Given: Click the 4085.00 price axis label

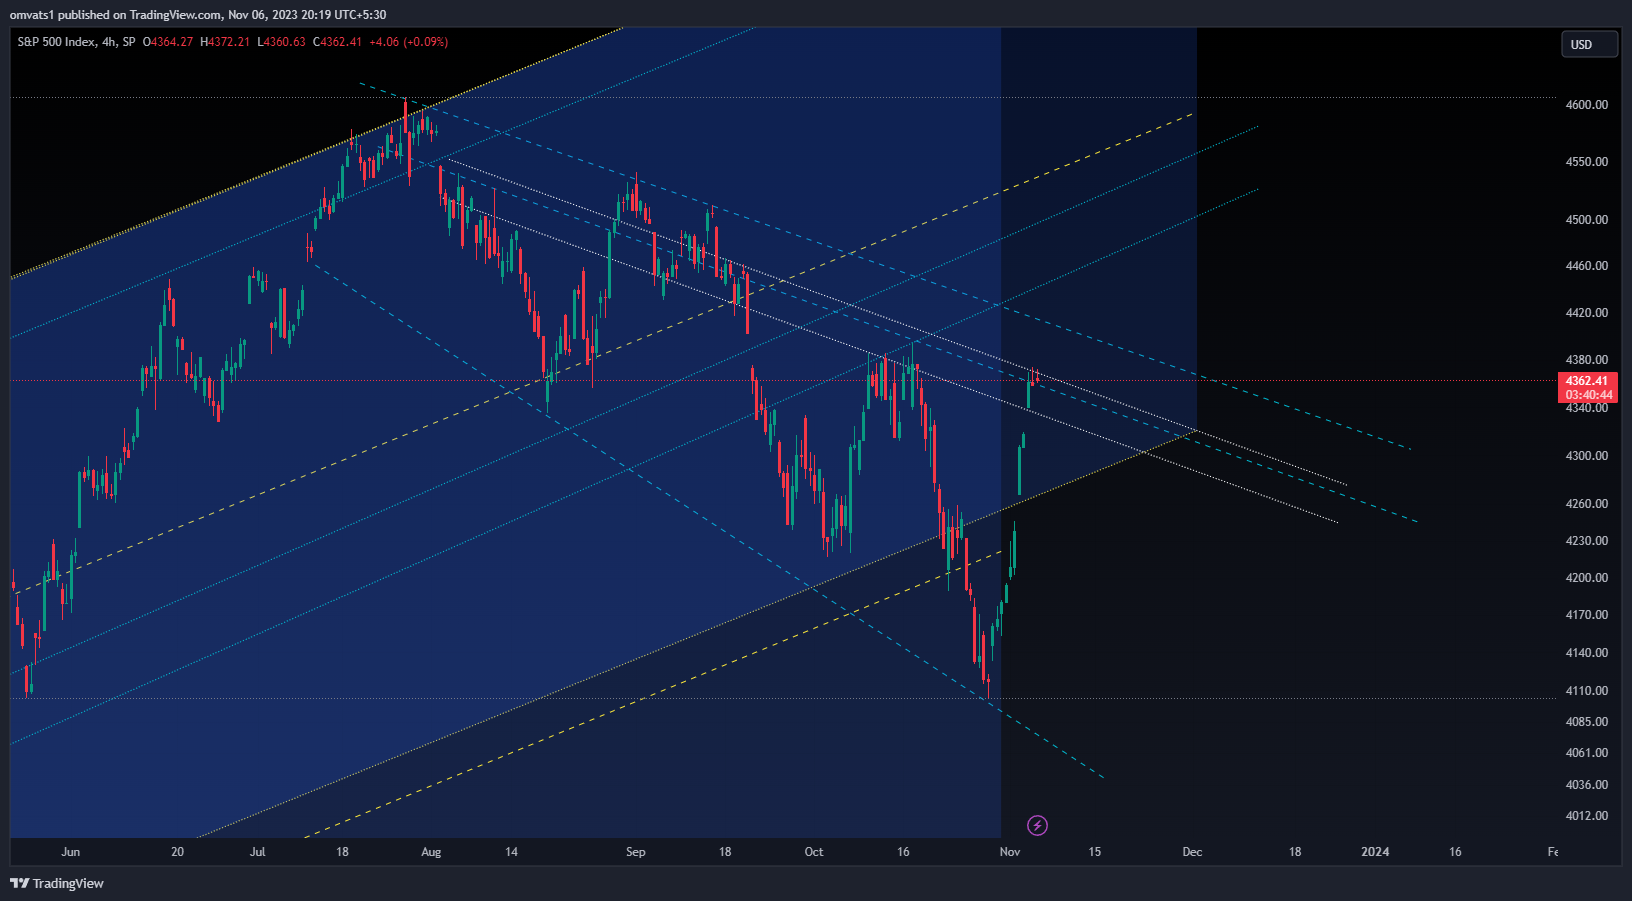Looking at the screenshot, I should (1587, 722).
